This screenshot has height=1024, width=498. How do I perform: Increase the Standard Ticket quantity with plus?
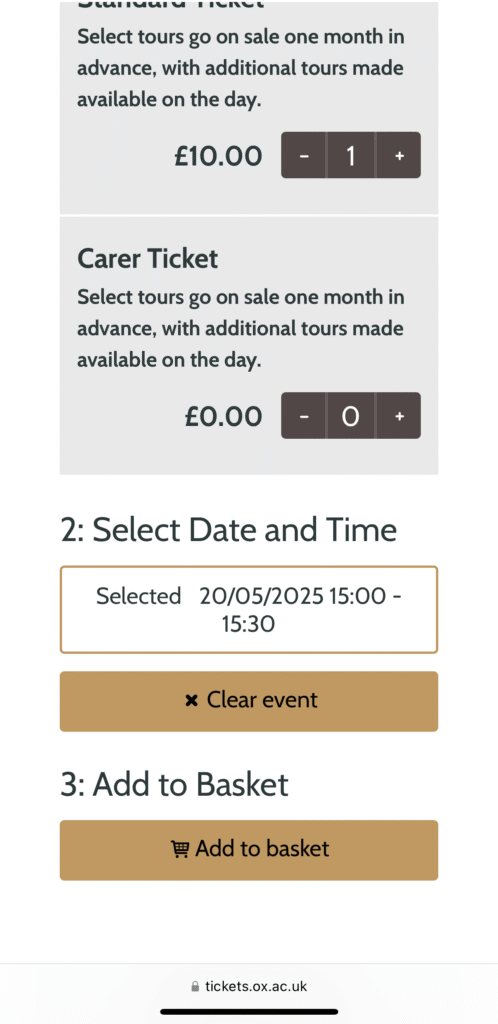pyautogui.click(x=399, y=155)
